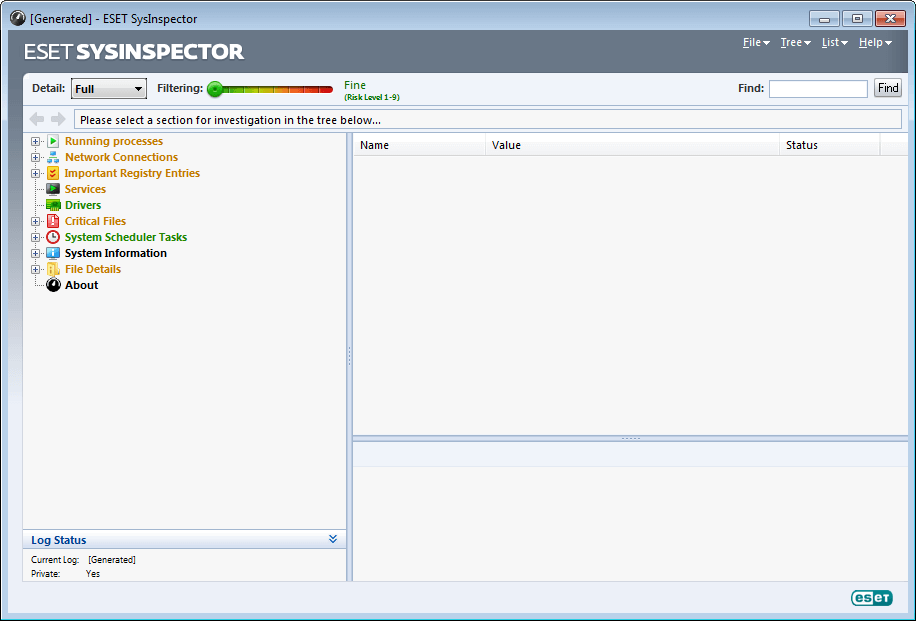
Task: Expand the File Details node
Action: point(35,269)
